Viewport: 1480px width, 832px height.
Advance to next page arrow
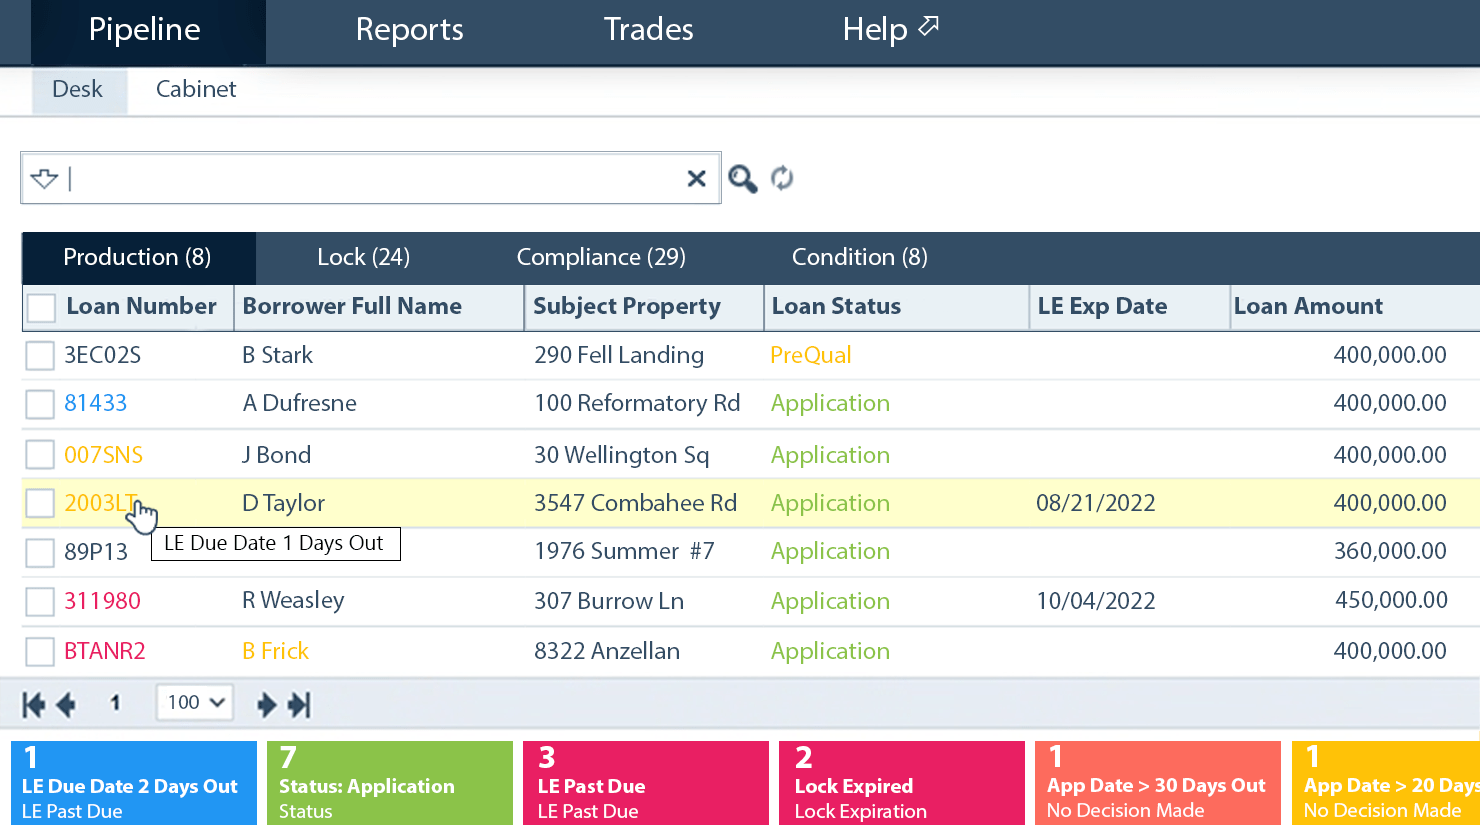click(266, 705)
